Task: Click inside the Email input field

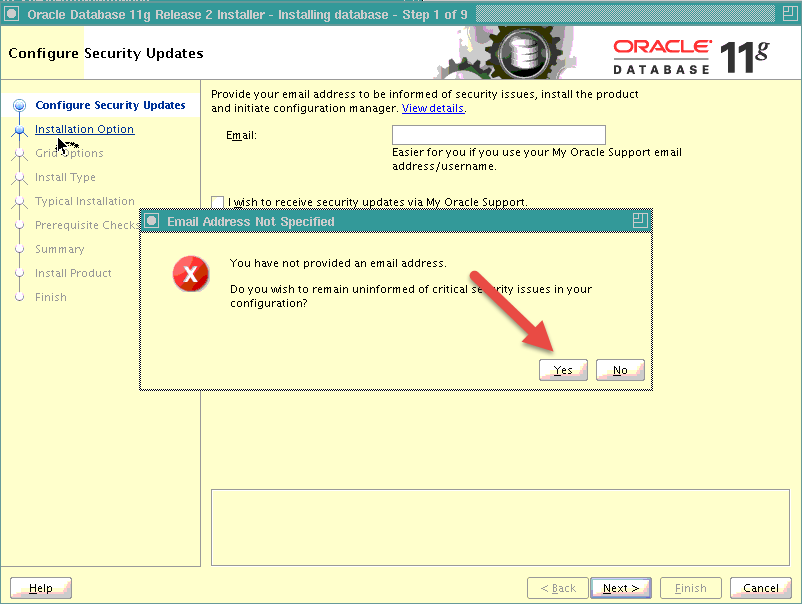Action: click(498, 134)
